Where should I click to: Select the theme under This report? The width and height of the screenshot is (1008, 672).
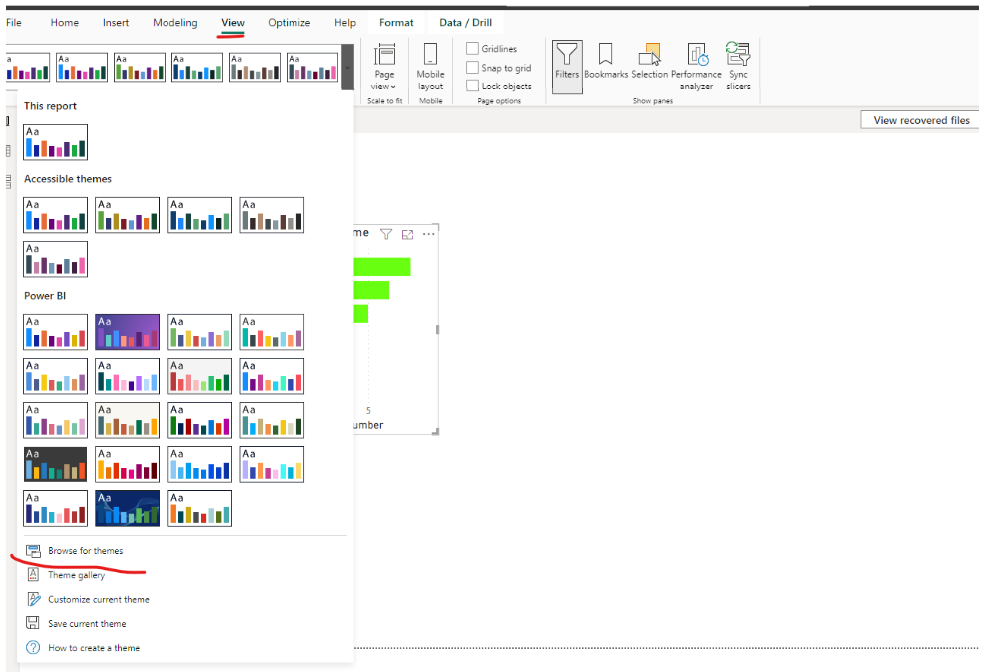point(55,142)
